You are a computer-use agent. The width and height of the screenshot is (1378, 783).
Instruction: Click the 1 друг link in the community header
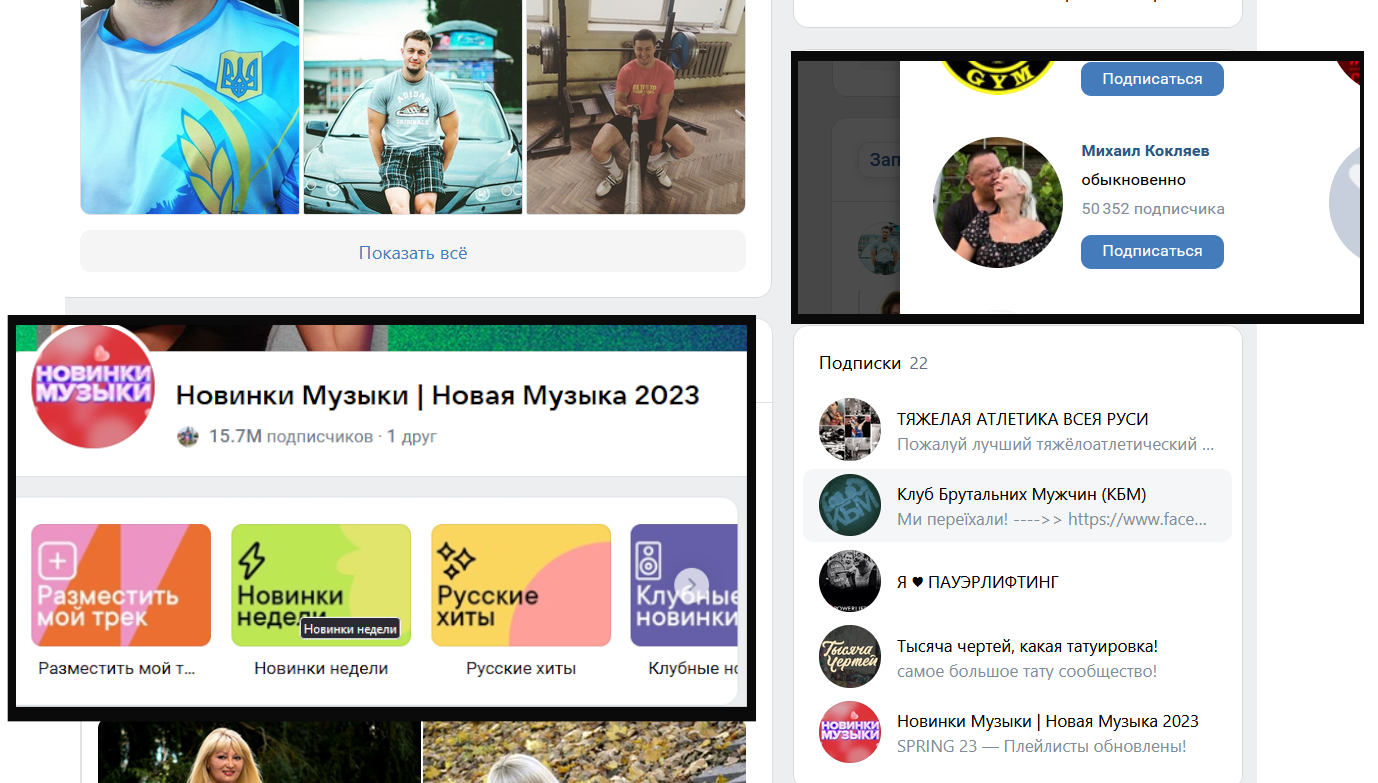pos(412,437)
